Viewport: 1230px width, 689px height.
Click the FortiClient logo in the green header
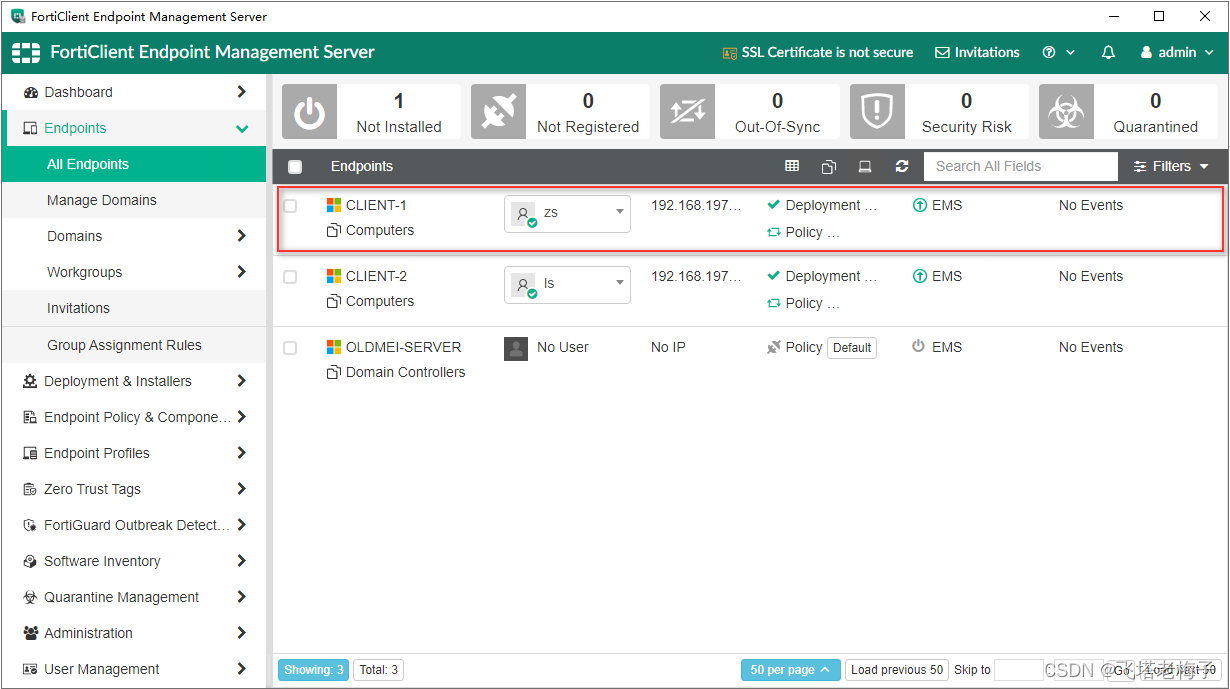coord(26,52)
